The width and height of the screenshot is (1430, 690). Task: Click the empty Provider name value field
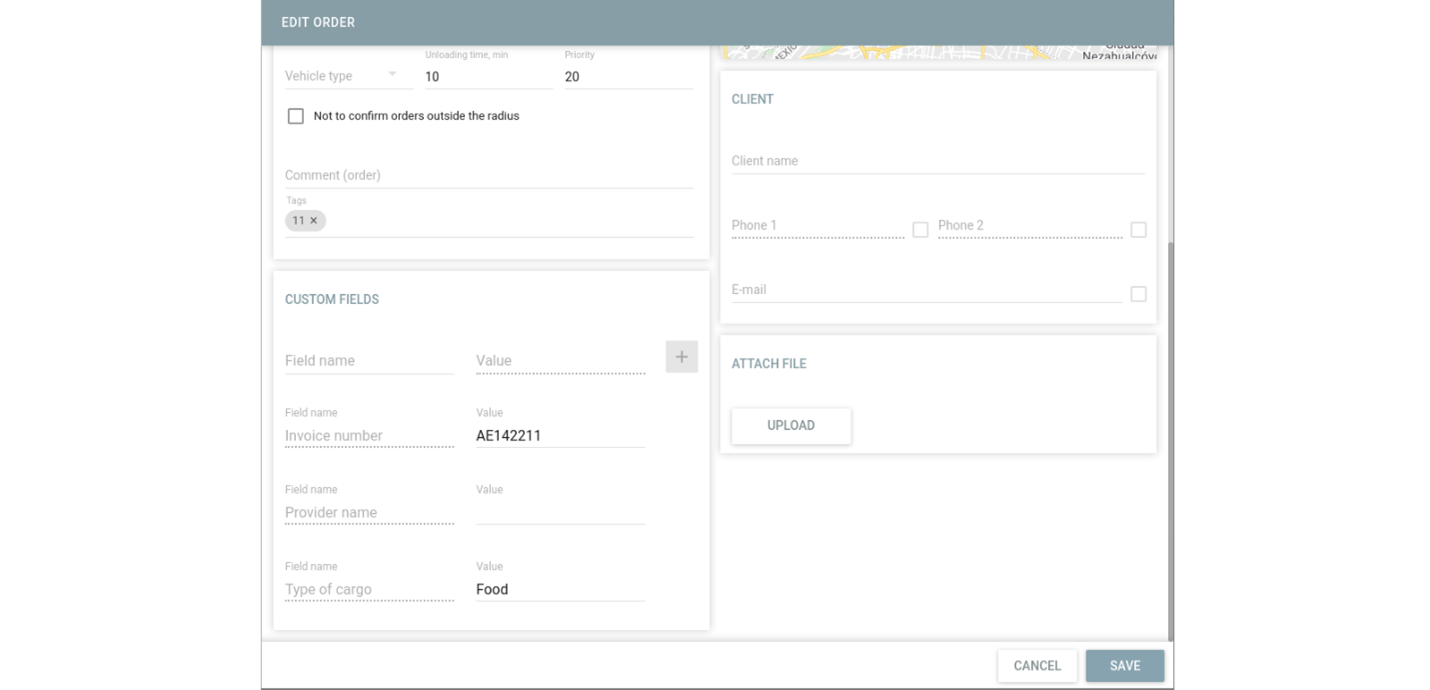(559, 513)
